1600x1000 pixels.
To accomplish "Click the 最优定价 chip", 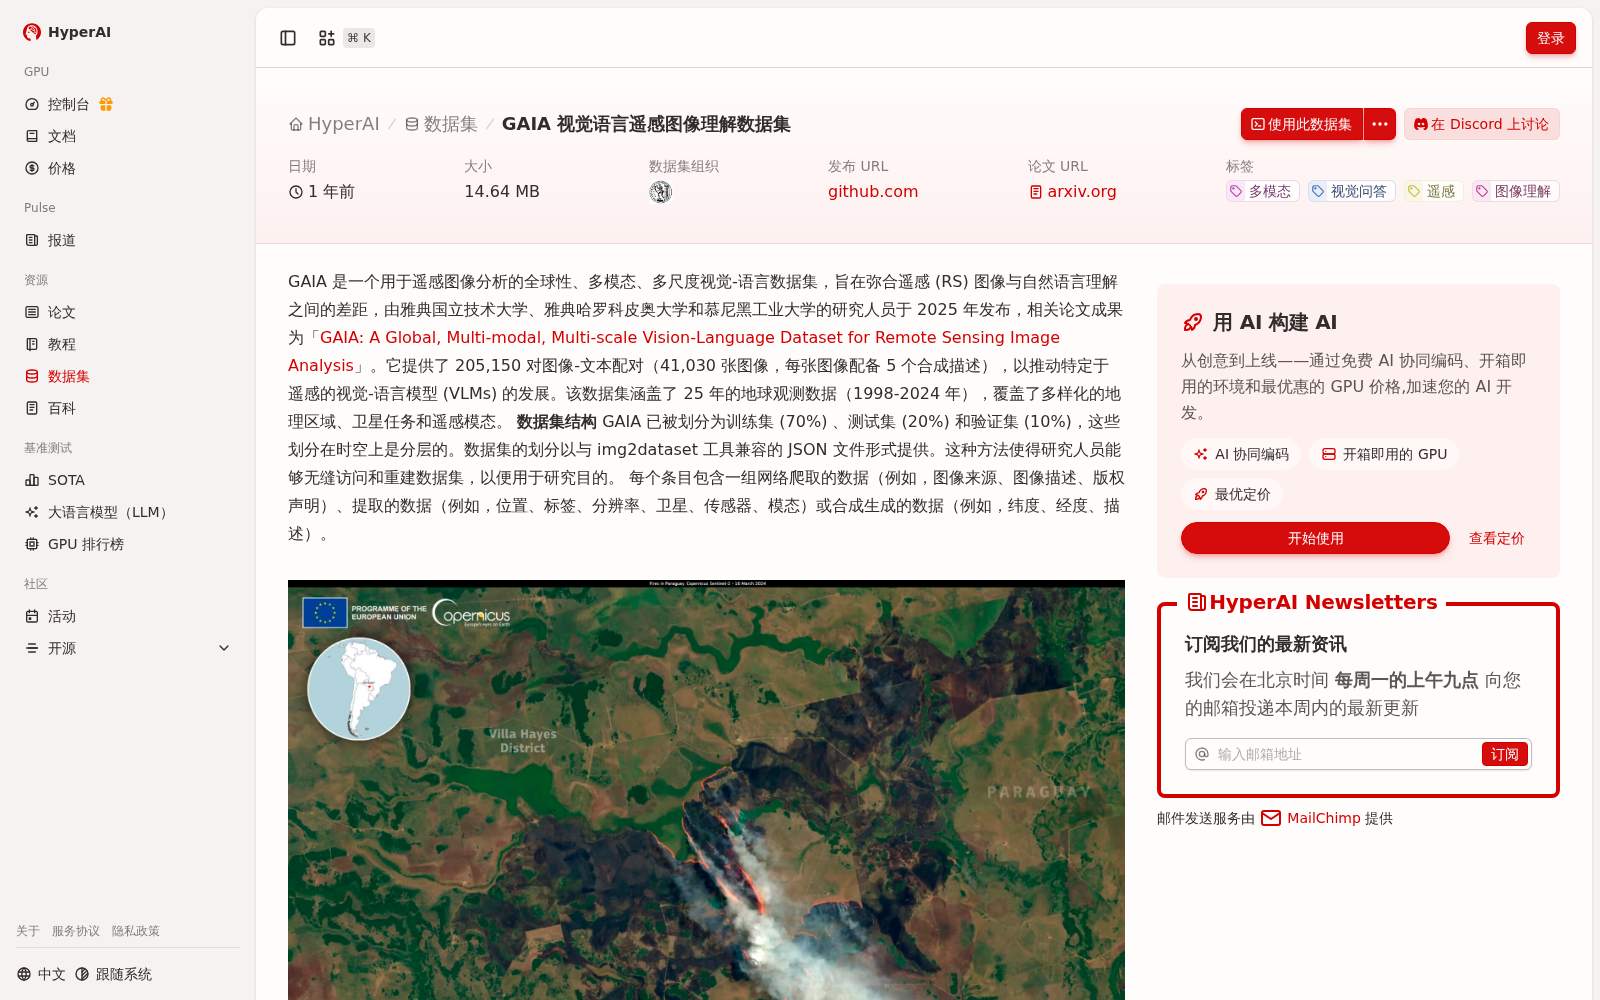I will [x=1232, y=494].
